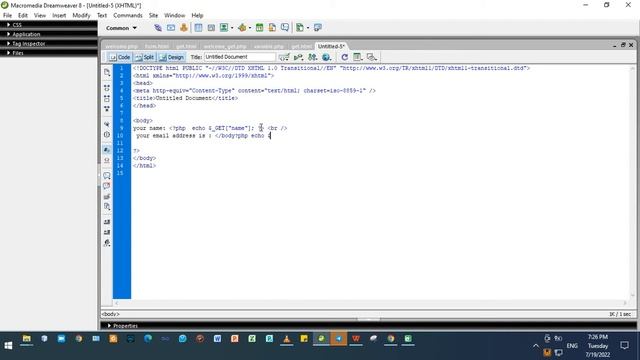Open the Site menu
This screenshot has width=640, height=360.
(x=153, y=16)
